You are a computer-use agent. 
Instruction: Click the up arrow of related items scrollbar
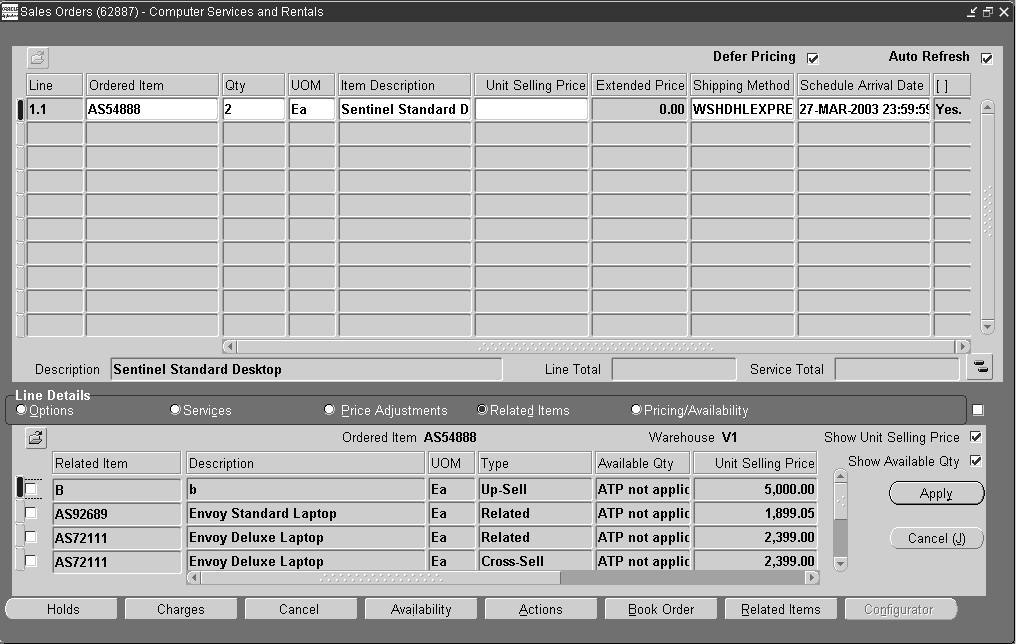[x=840, y=477]
